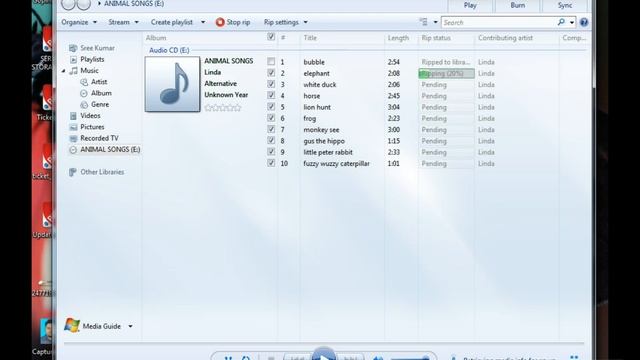Uncheck the box for track lion hunt
The width and height of the screenshot is (640, 360).
(271, 107)
